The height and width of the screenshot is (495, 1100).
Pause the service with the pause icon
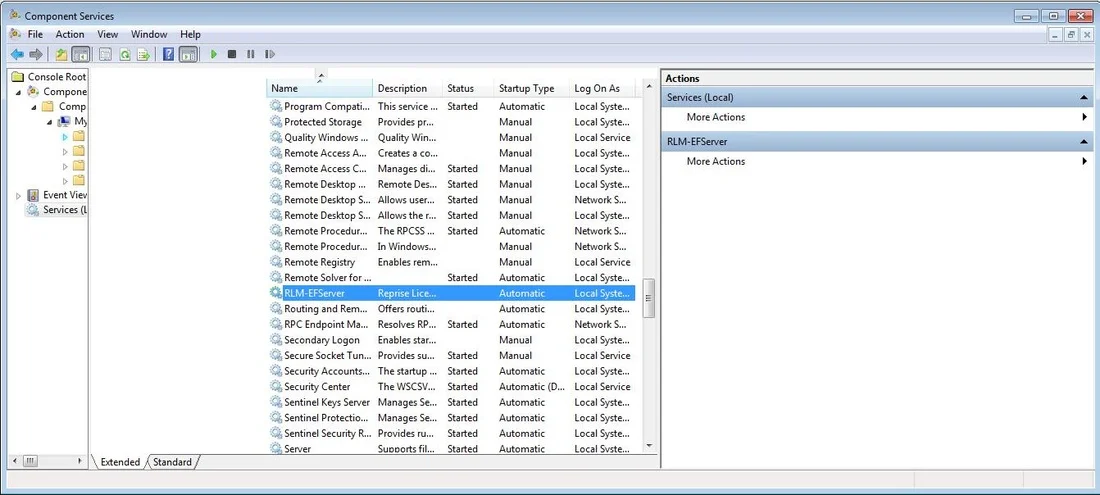click(x=250, y=54)
